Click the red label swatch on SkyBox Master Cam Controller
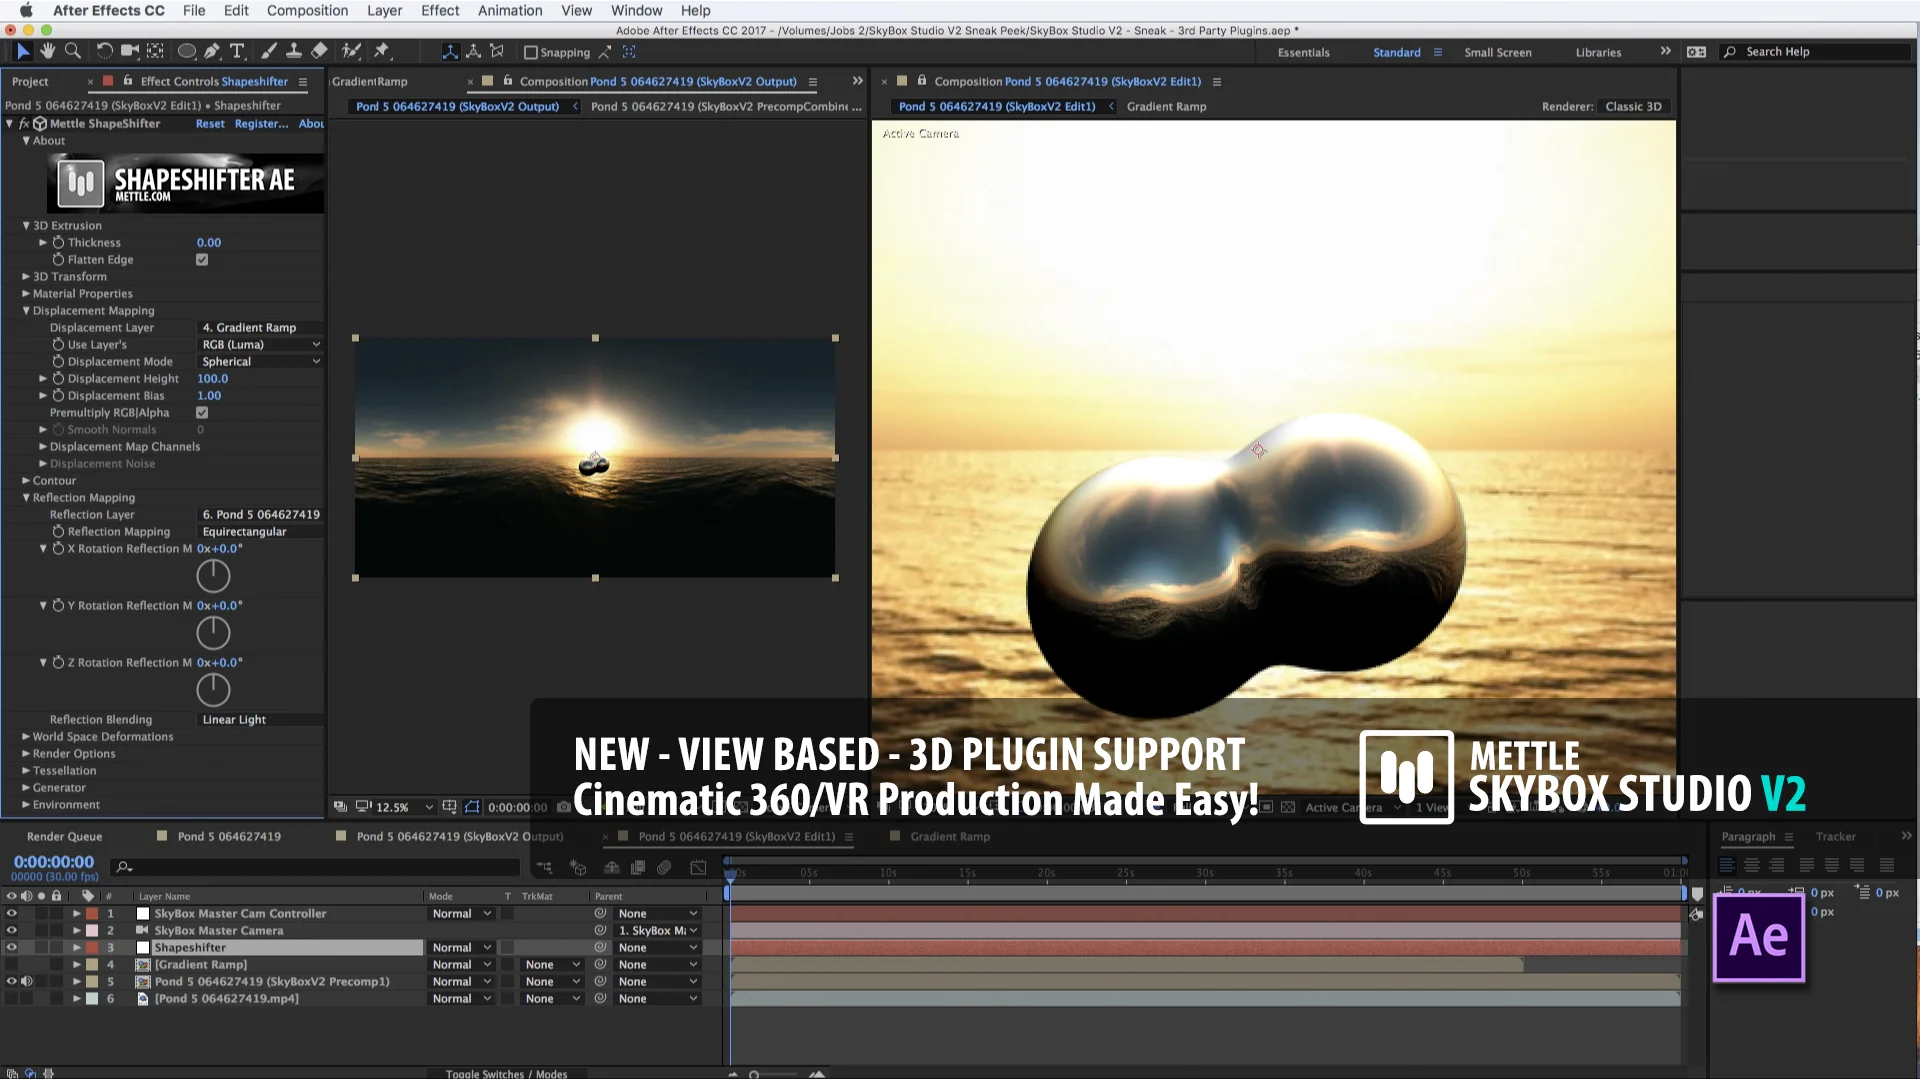The height and width of the screenshot is (1080, 1920). pyautogui.click(x=90, y=913)
